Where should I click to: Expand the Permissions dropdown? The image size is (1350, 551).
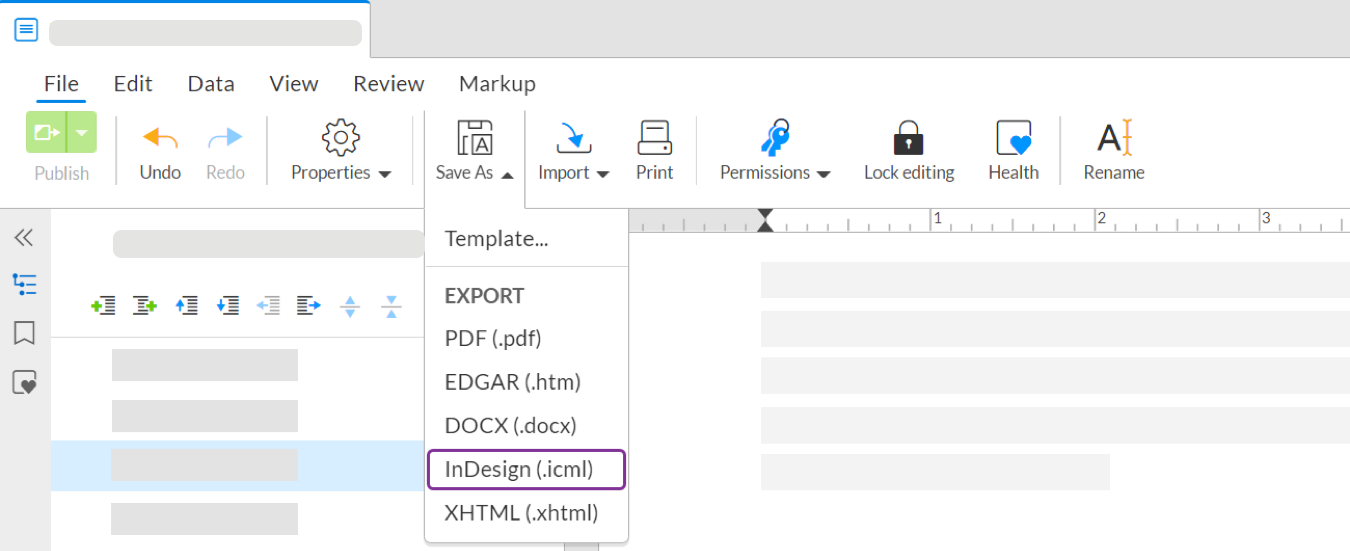click(775, 172)
